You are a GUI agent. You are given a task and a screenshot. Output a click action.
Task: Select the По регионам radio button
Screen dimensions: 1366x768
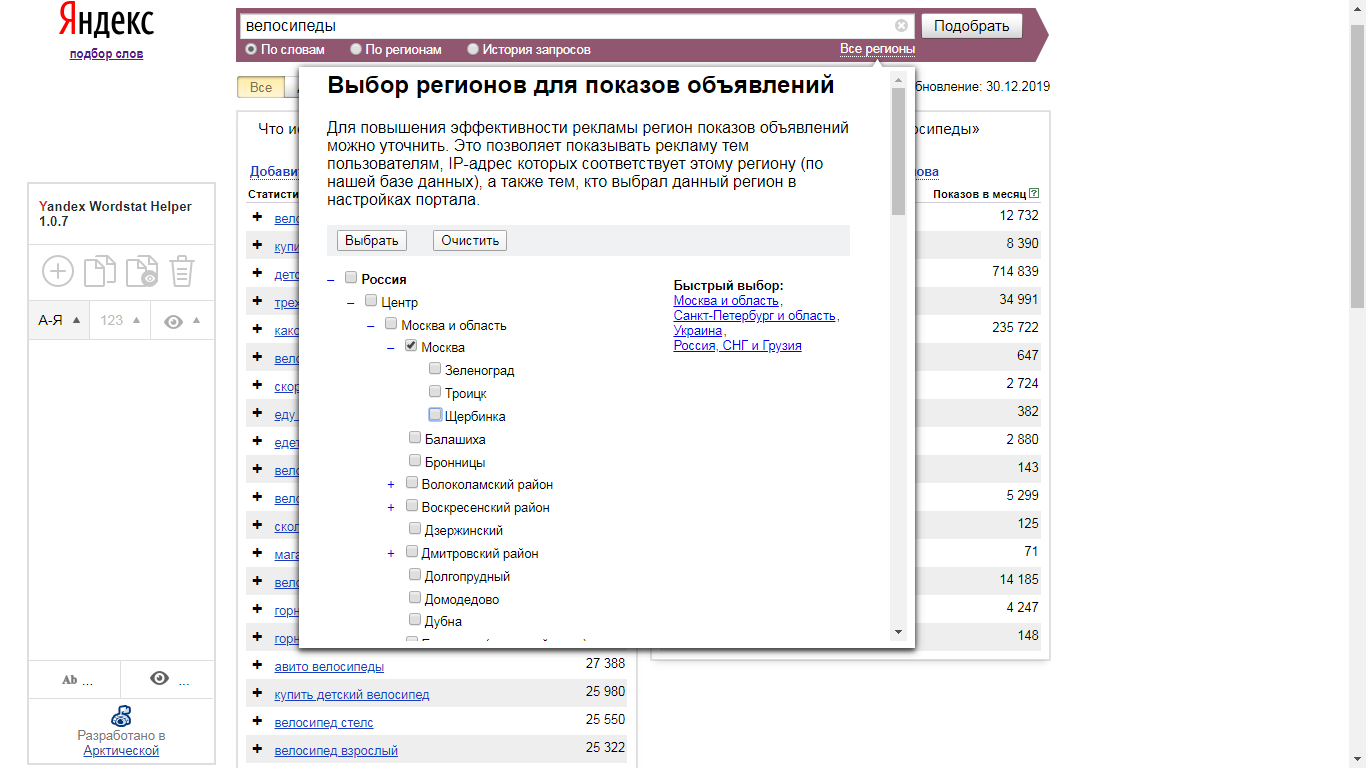point(355,48)
